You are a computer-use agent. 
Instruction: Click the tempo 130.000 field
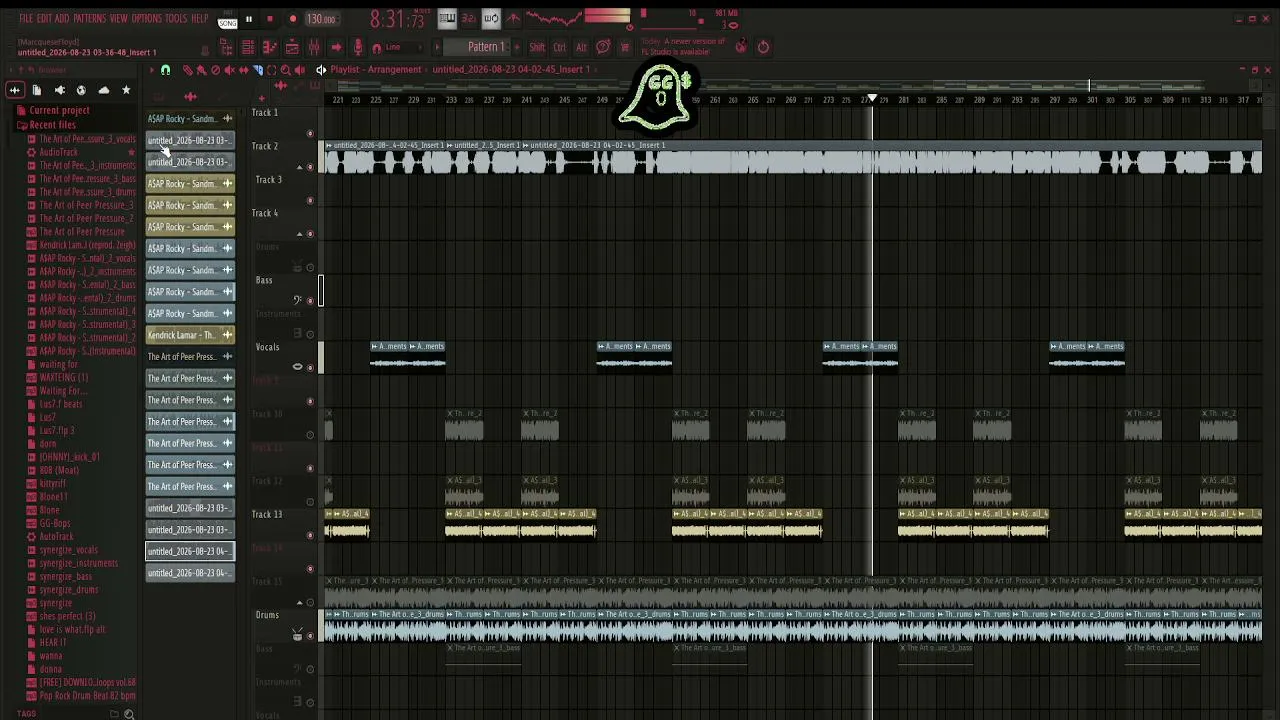pyautogui.click(x=321, y=19)
